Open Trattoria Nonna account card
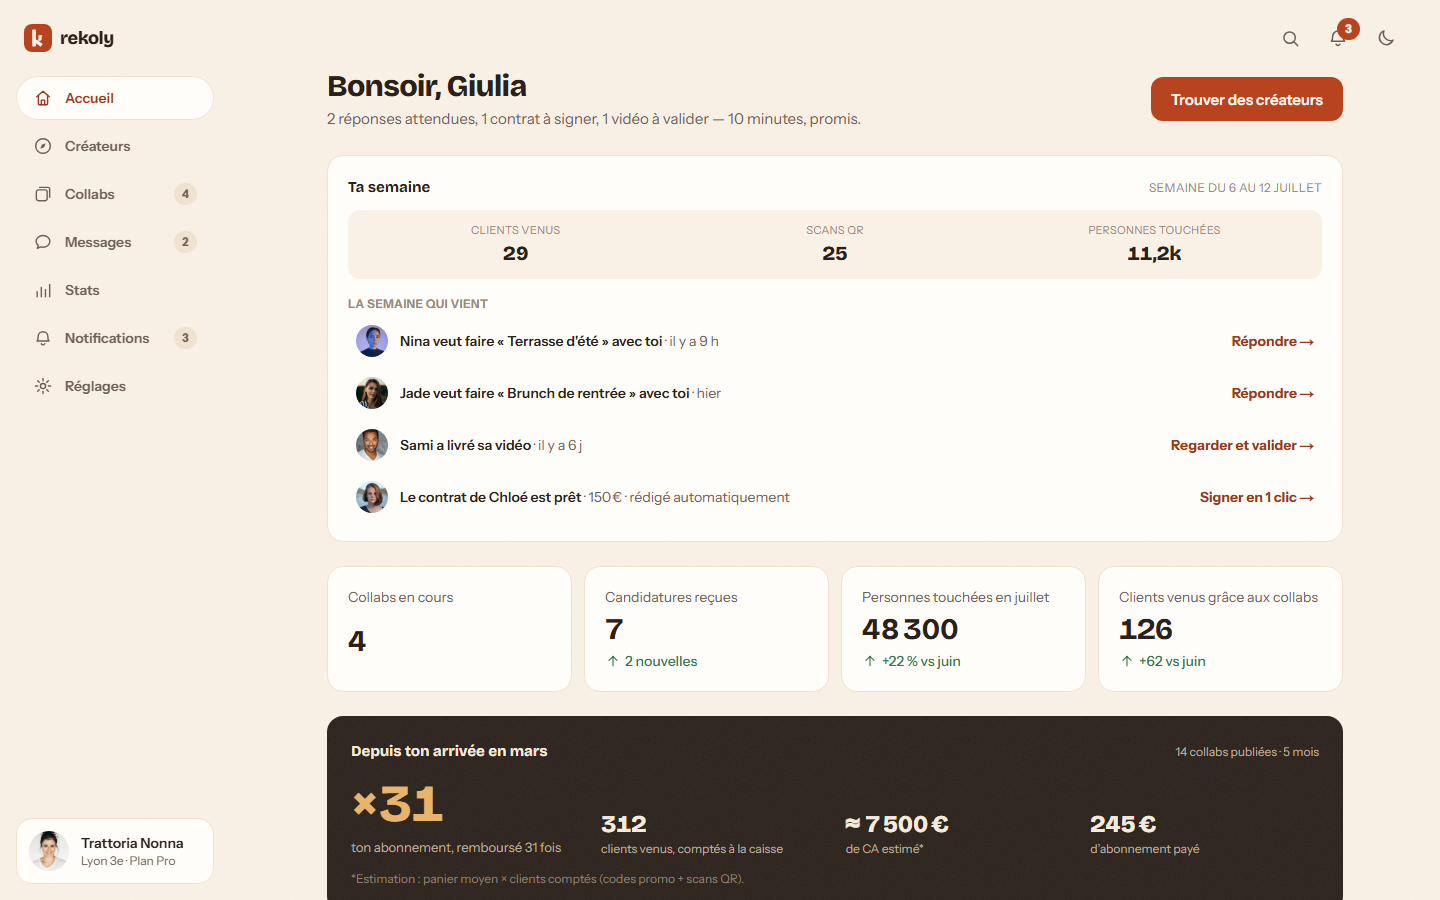The image size is (1440, 900). click(x=115, y=851)
